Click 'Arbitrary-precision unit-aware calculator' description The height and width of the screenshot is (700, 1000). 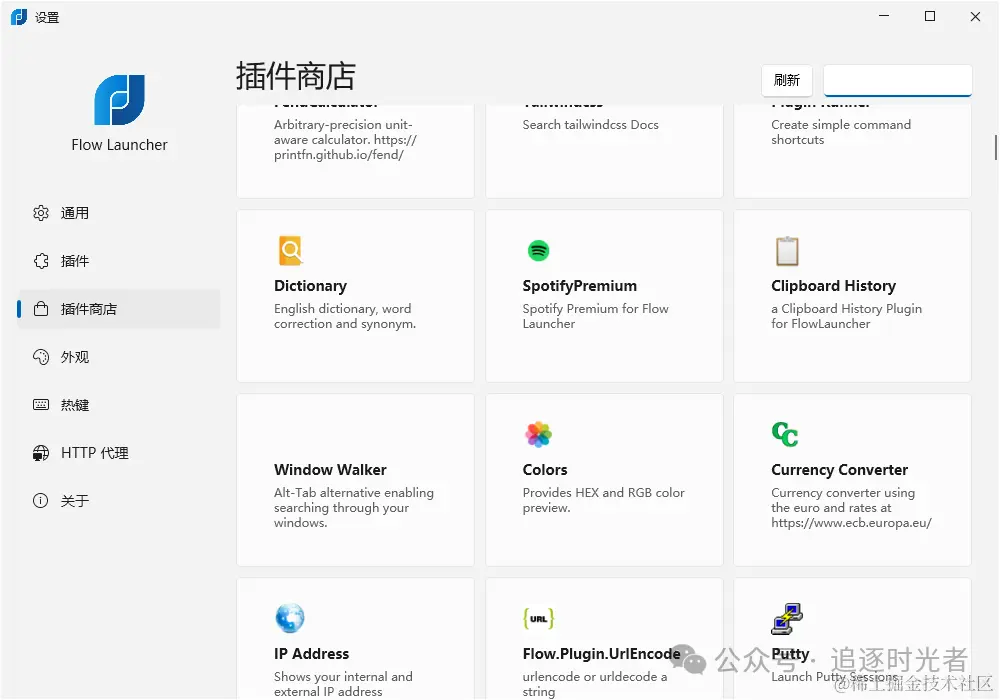(345, 140)
